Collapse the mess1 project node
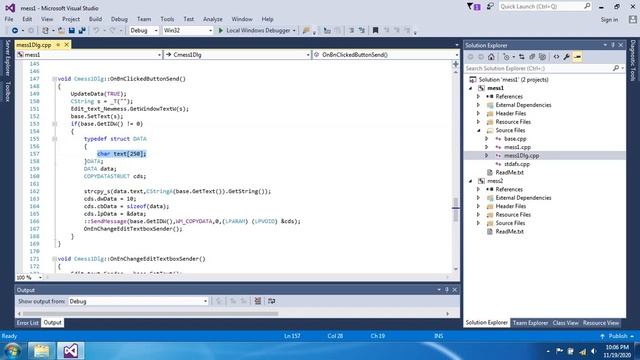The width and height of the screenshot is (640, 360). click(x=471, y=88)
